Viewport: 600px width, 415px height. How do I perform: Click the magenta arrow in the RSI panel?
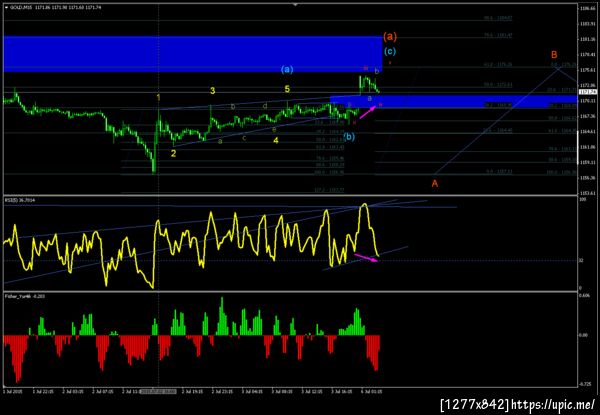366,257
